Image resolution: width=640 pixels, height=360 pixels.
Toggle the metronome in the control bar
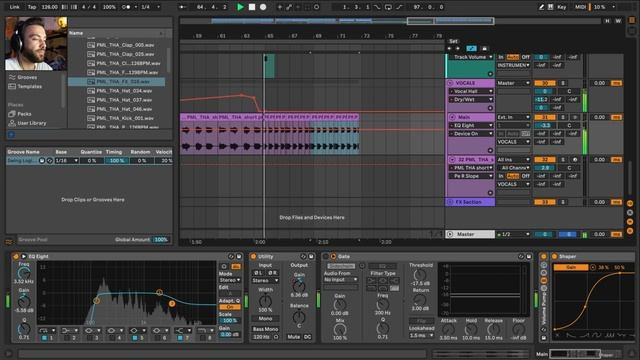[x=127, y=7]
